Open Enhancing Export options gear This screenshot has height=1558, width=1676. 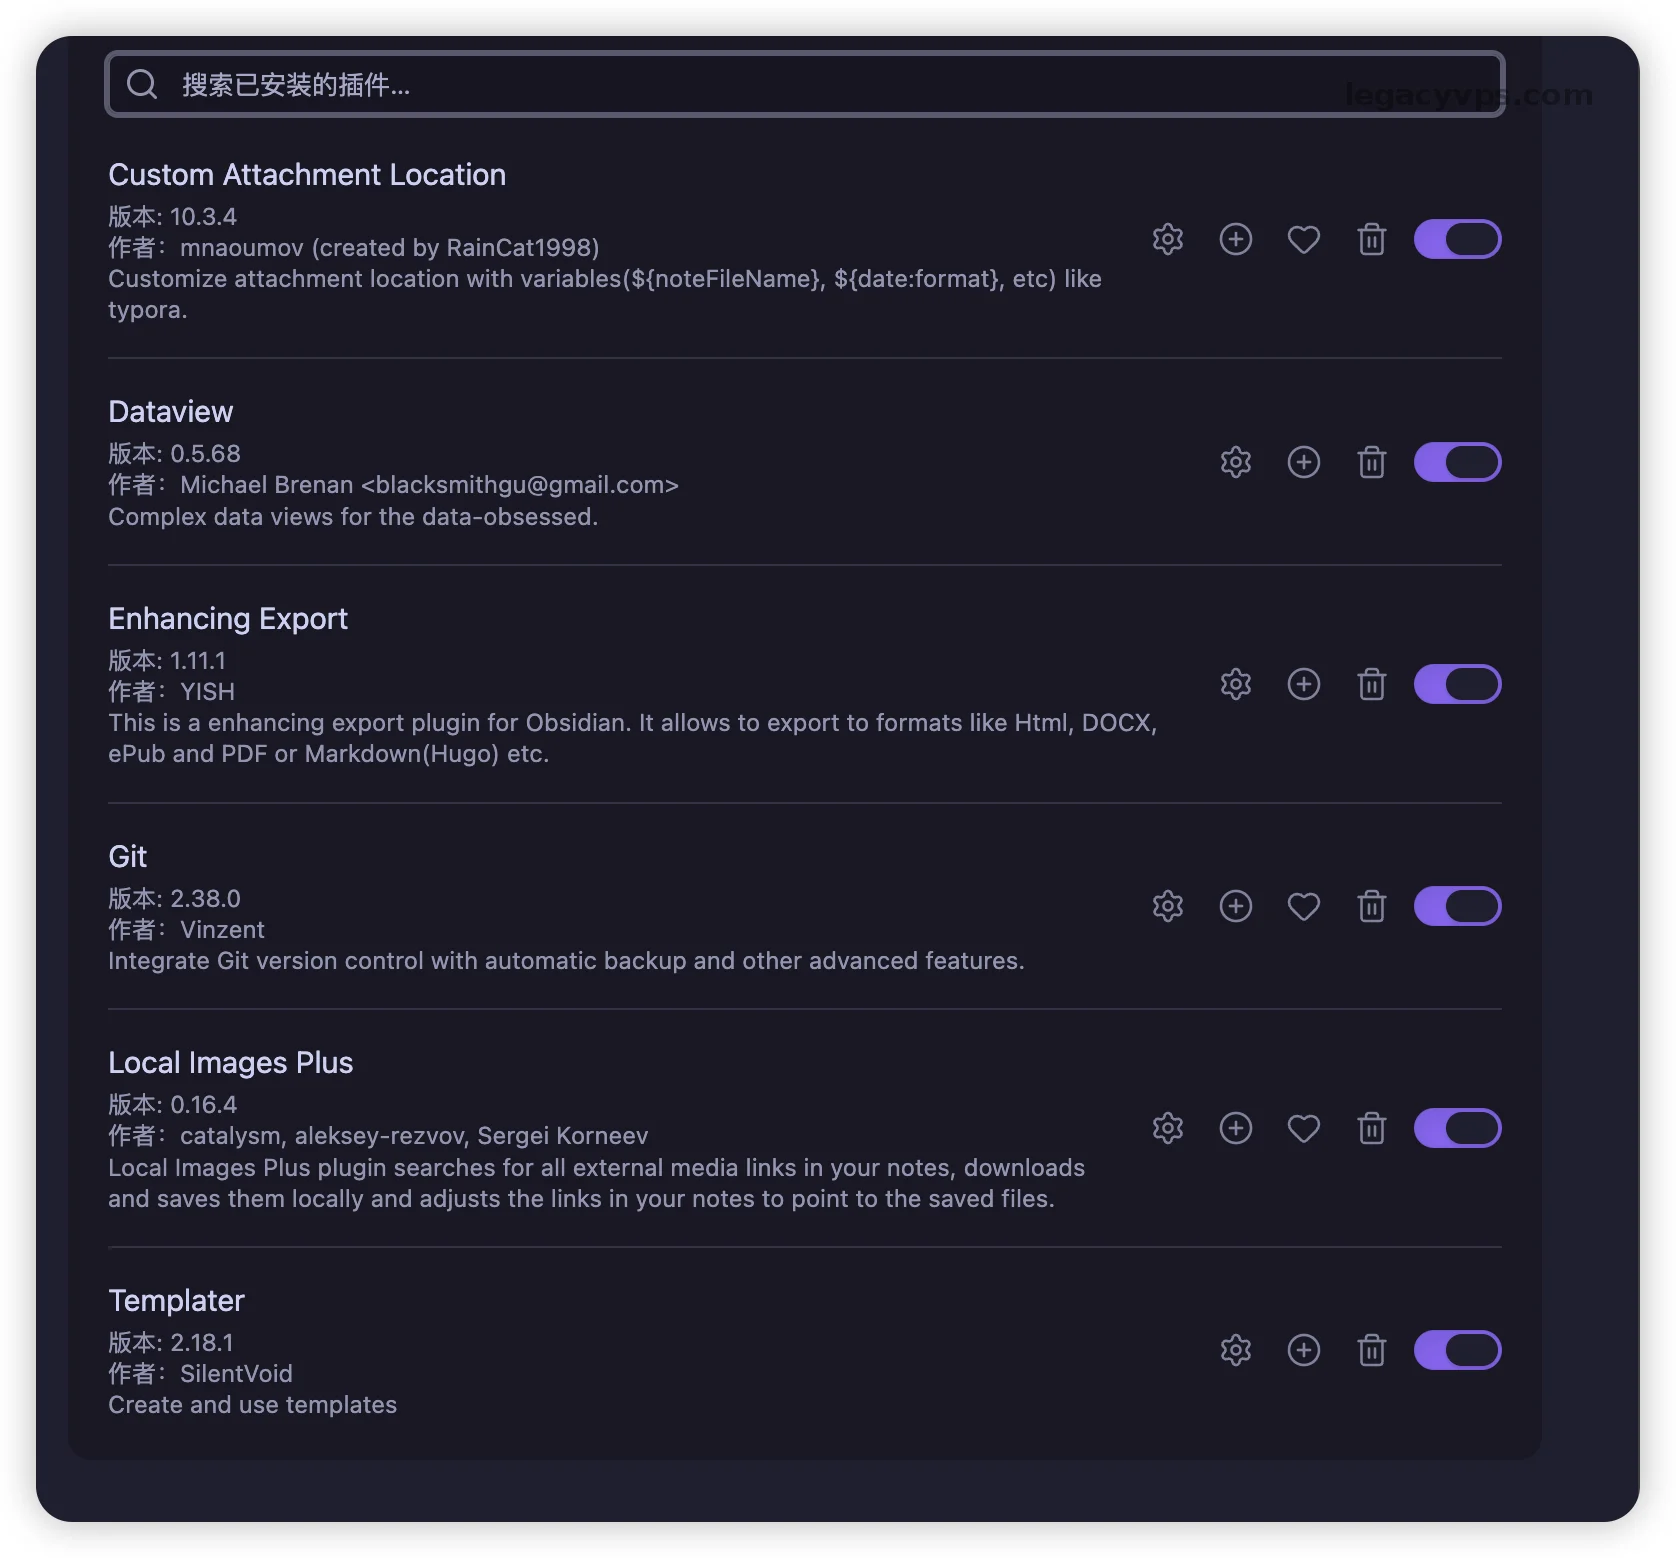point(1235,684)
